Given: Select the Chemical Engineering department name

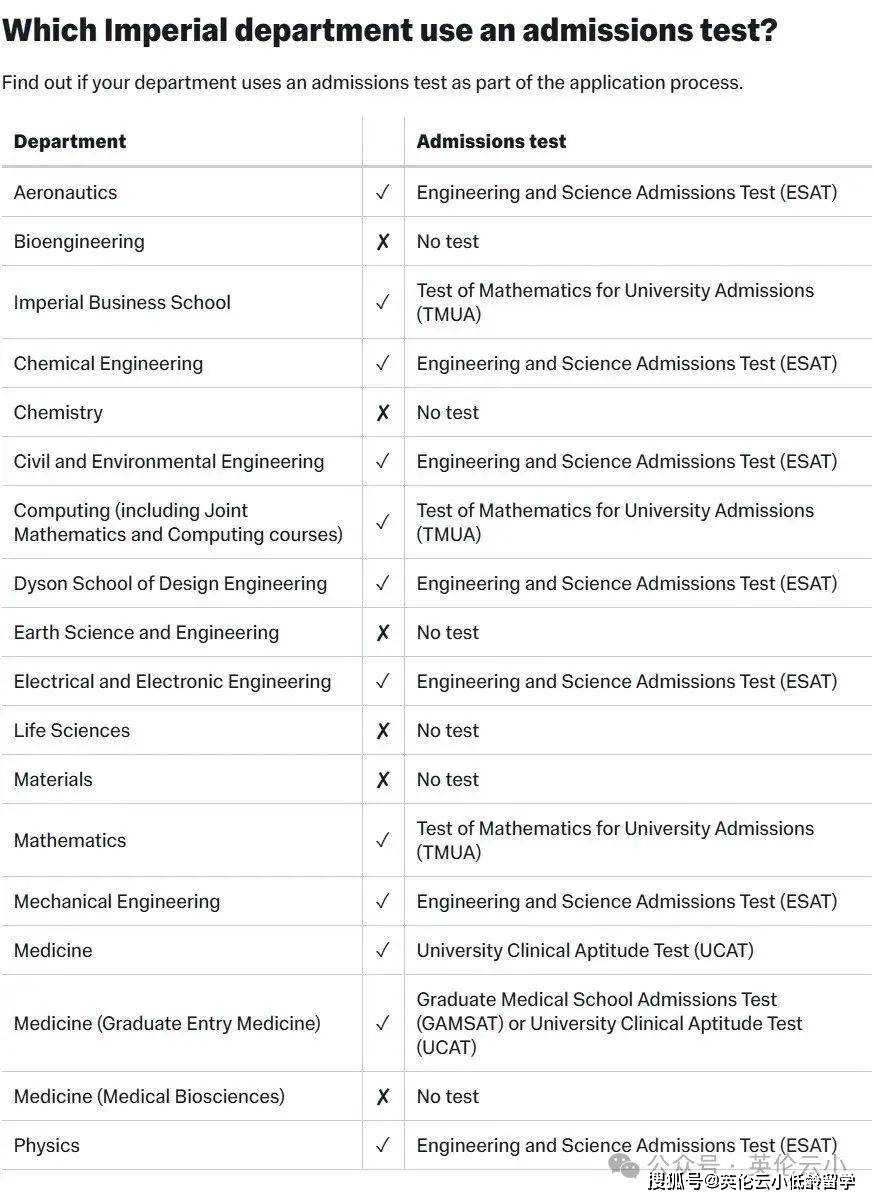Looking at the screenshot, I should 108,363.
